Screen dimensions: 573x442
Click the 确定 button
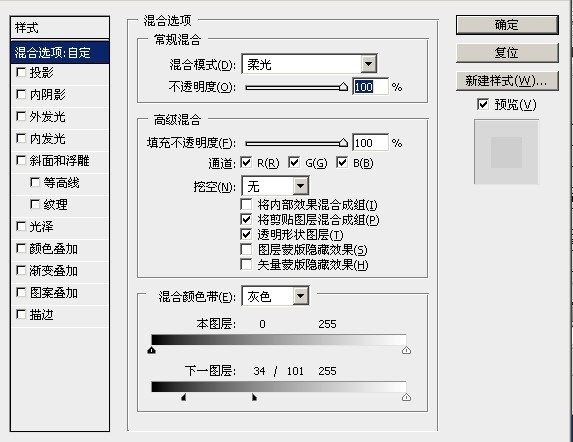click(x=507, y=25)
